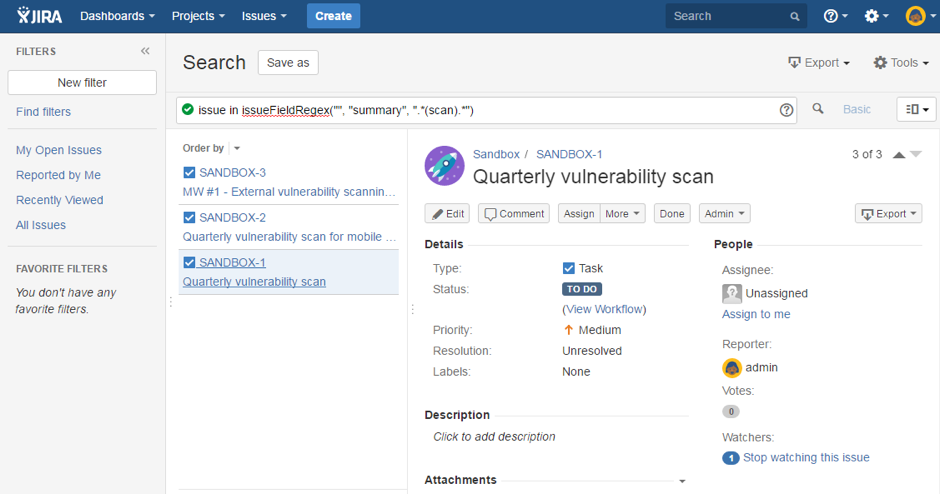
Task: Click Stop watching this issue
Action: [x=806, y=457]
